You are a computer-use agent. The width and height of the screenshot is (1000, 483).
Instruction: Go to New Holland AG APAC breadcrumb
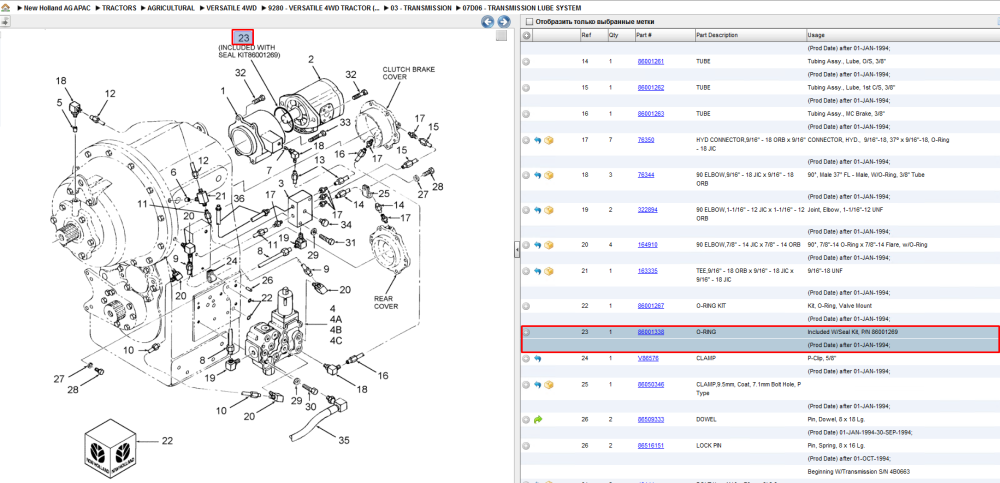coord(57,8)
